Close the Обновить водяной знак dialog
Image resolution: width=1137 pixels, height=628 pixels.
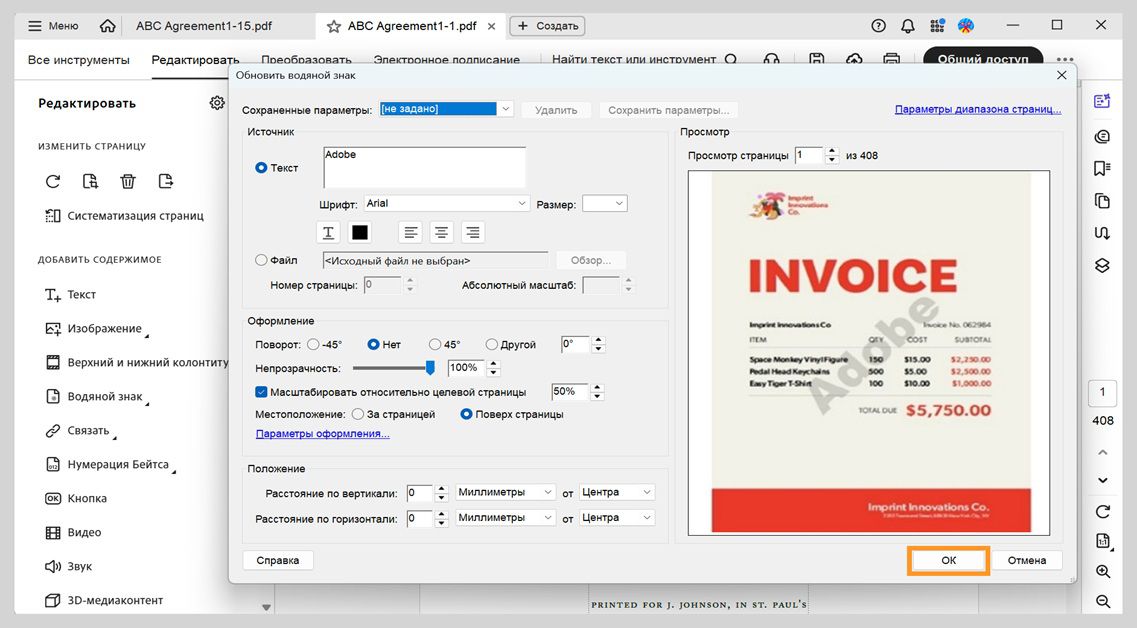tap(1062, 75)
